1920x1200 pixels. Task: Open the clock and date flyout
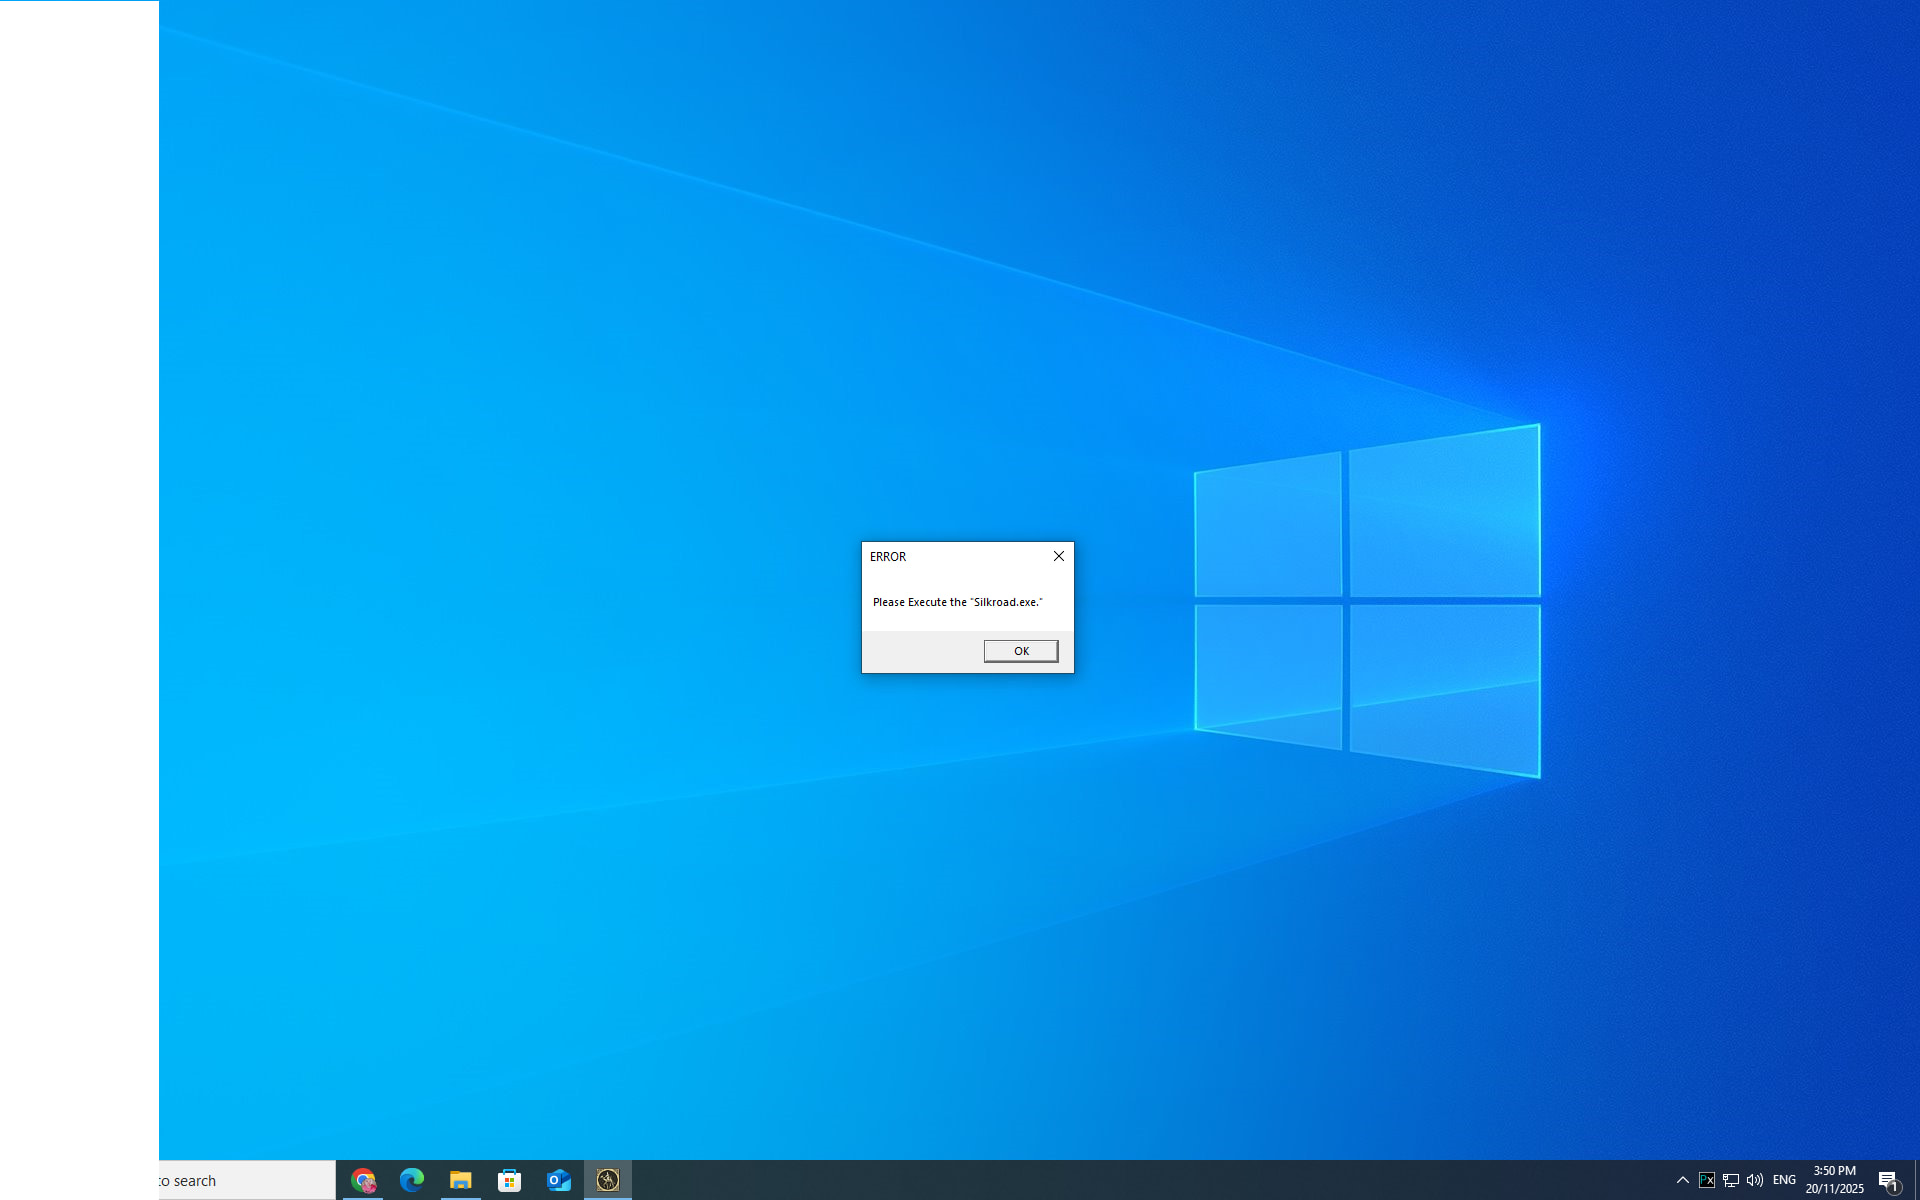click(x=1834, y=1180)
